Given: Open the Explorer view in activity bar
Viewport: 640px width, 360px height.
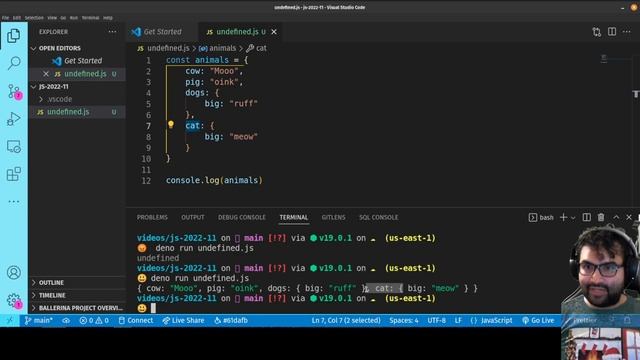Looking at the screenshot, I should [13, 36].
